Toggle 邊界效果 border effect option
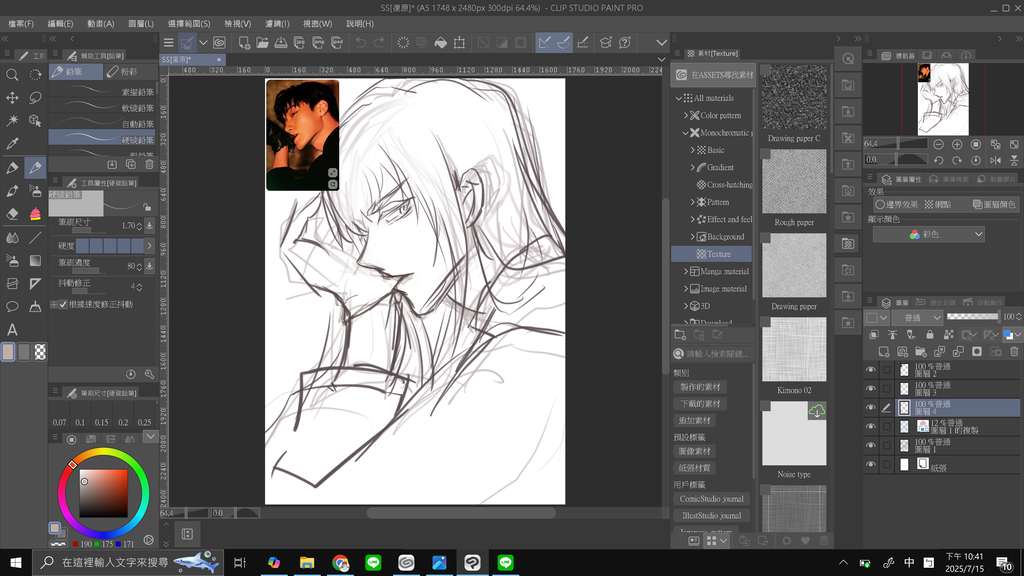 pos(897,204)
